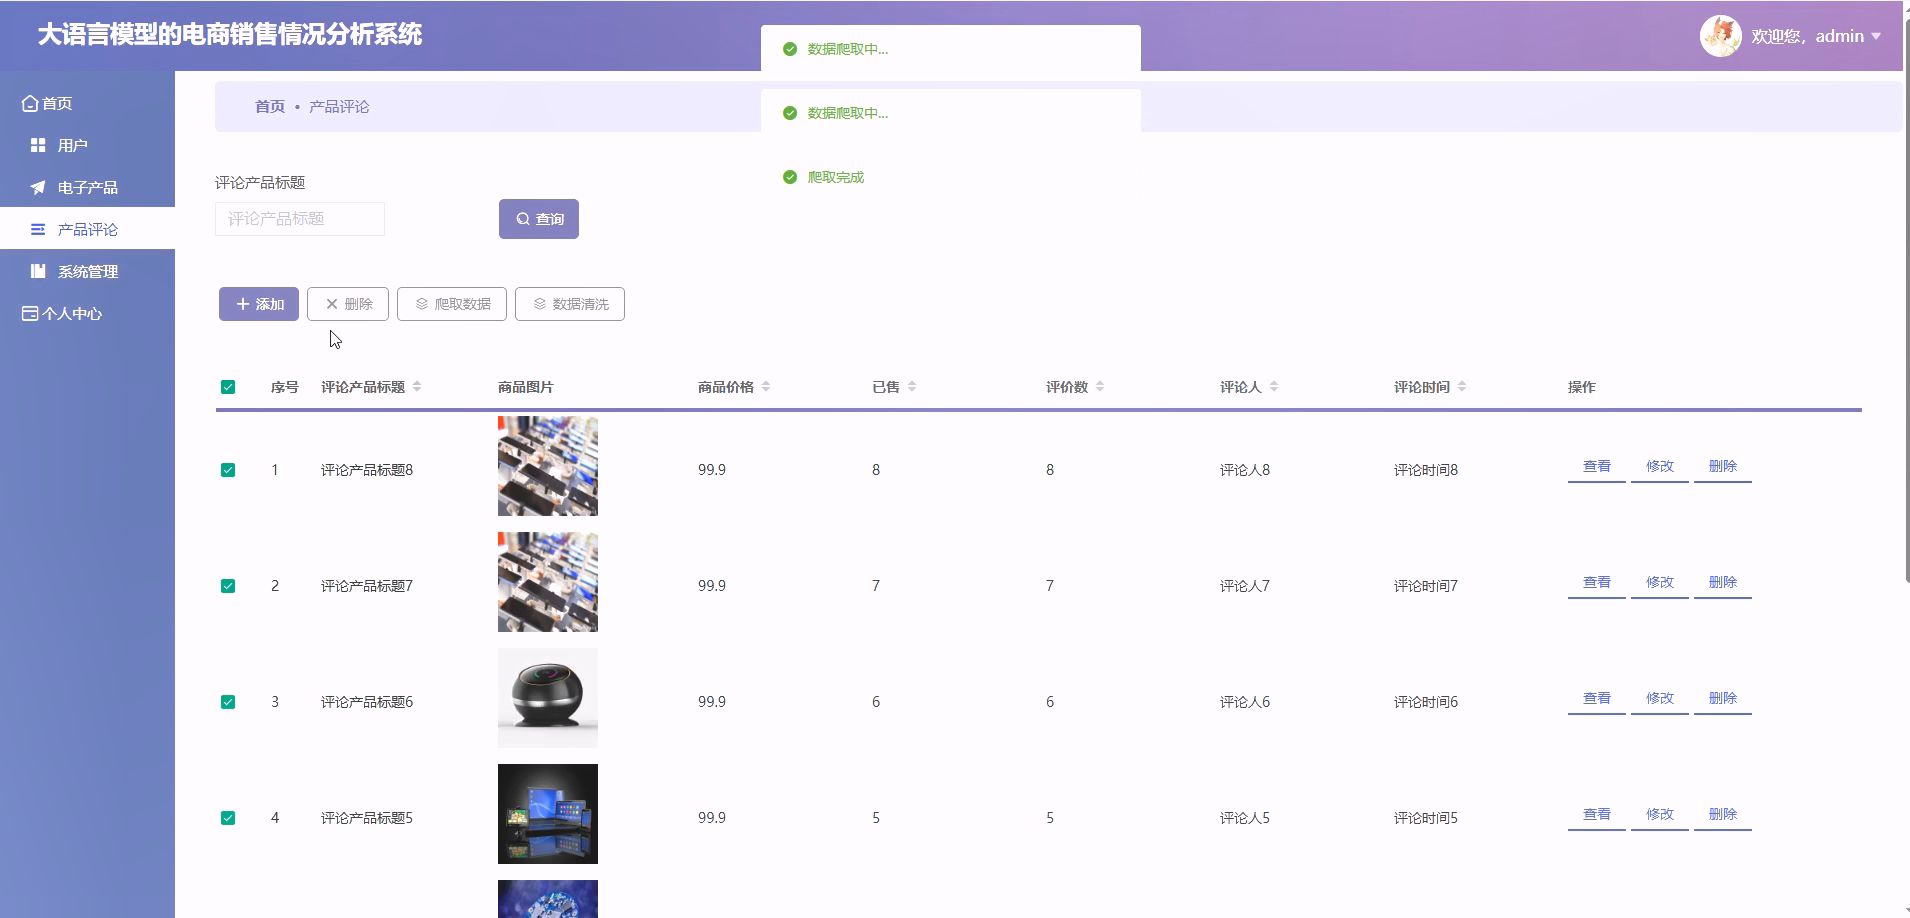This screenshot has width=1910, height=918.
Task: Open 个人中心 in sidebar
Action: (x=87, y=313)
